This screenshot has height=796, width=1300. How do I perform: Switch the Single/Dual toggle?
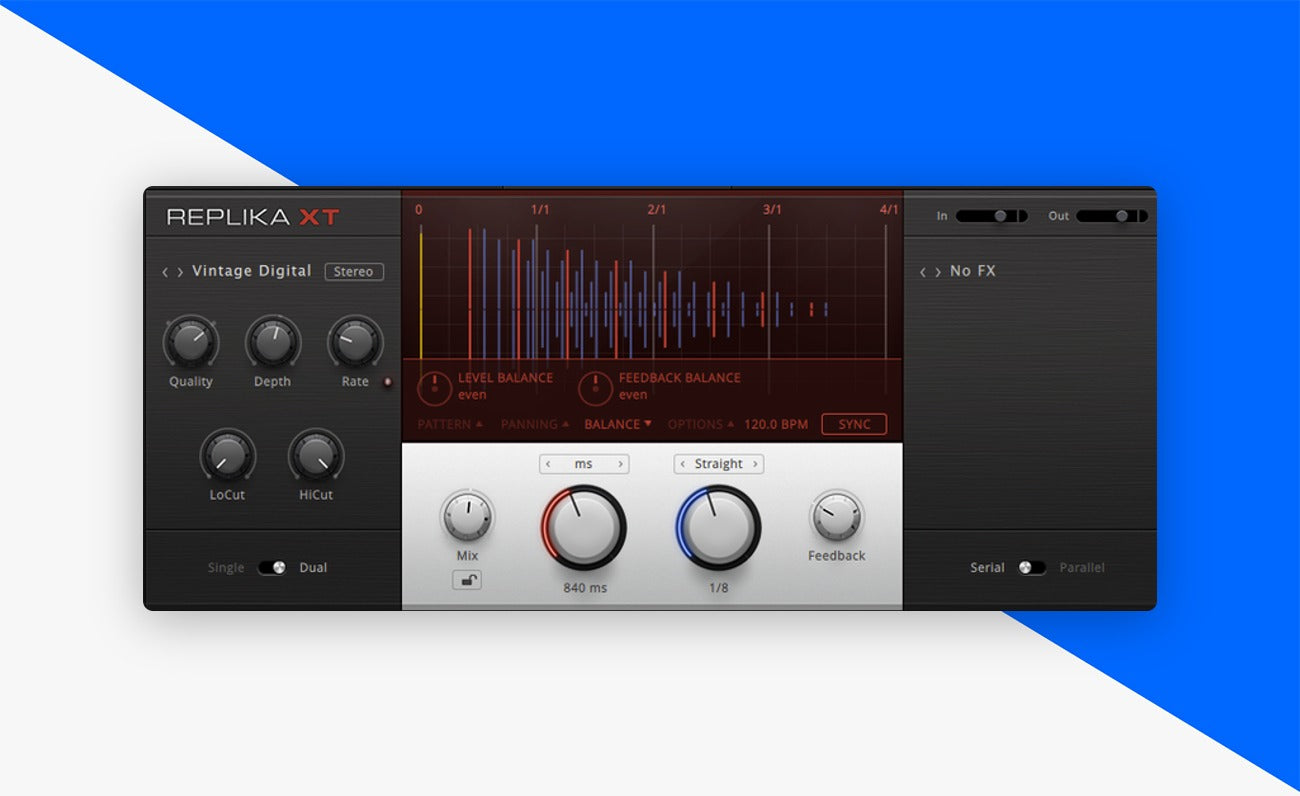click(272, 567)
